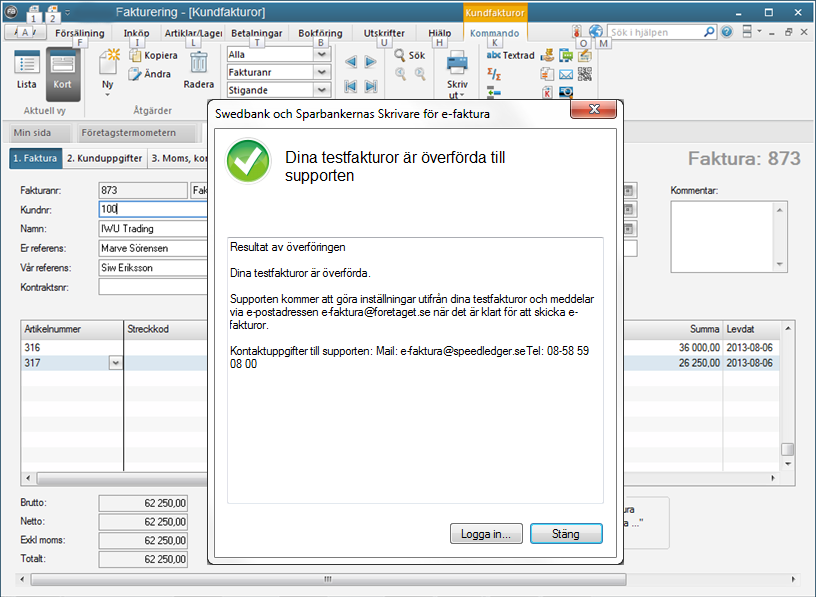Open the Alla filter dropdown
Viewport: 816px width, 597px height.
tap(322, 54)
